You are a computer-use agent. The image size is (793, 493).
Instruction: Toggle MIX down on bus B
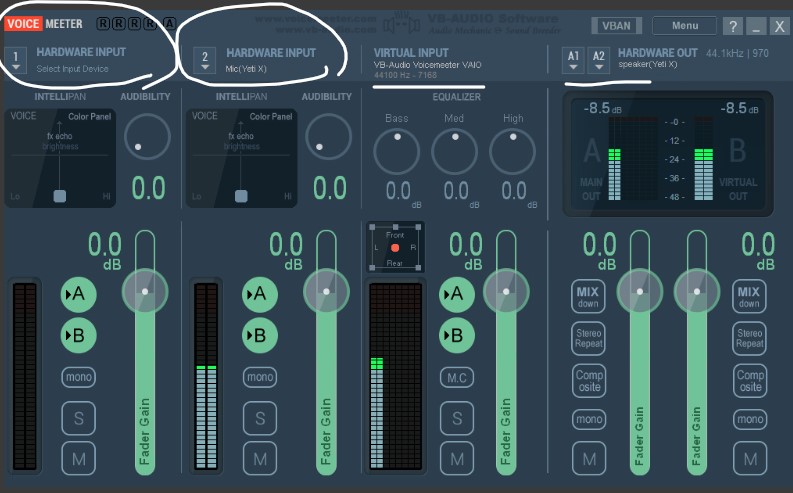[749, 296]
